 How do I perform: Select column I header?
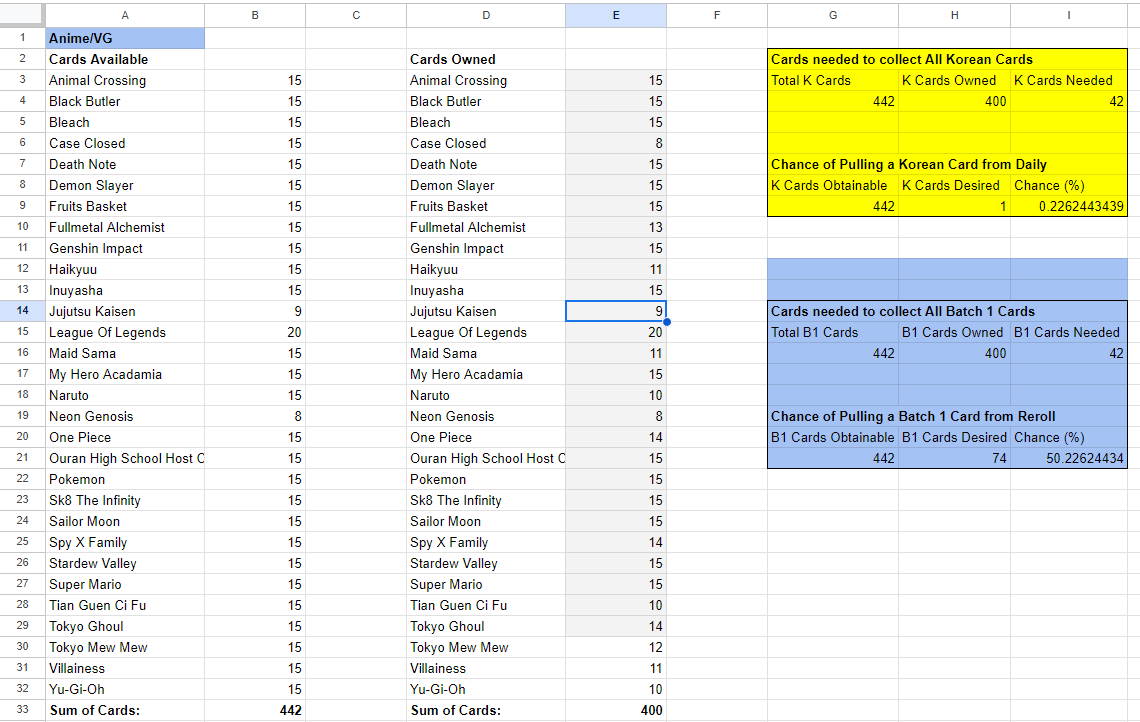coord(1068,15)
